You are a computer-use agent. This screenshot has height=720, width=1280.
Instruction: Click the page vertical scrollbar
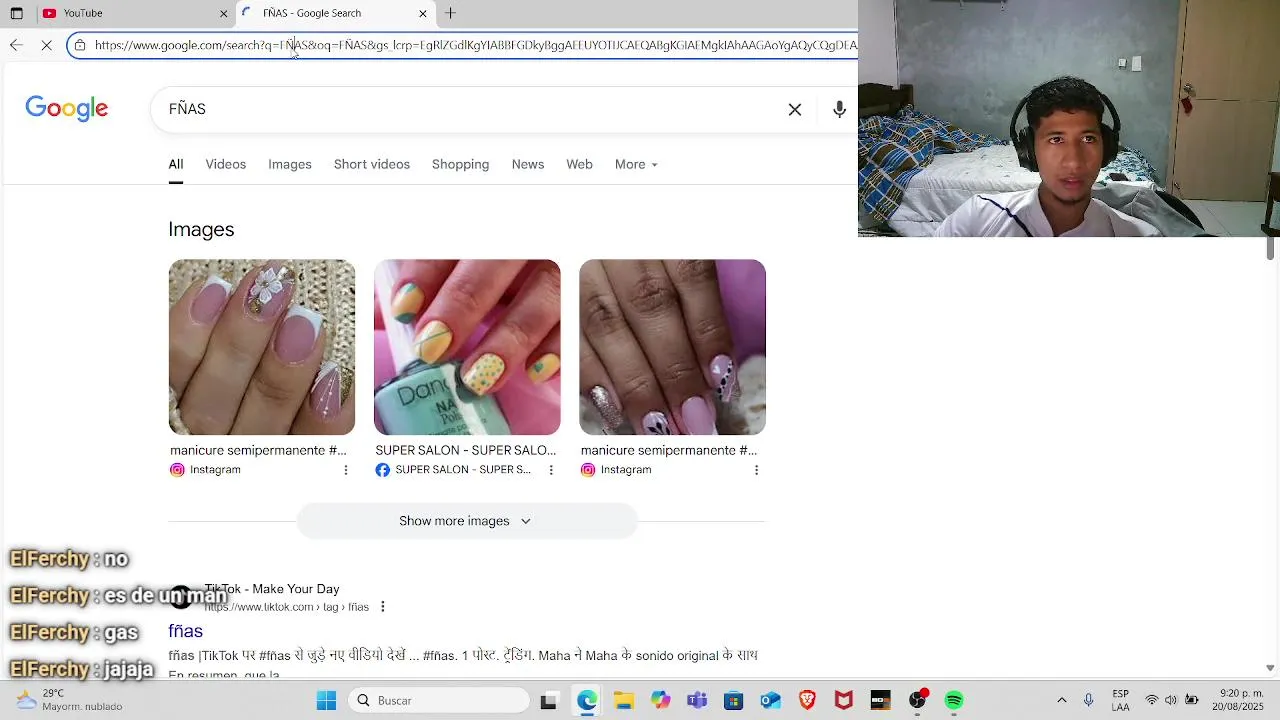(x=1270, y=247)
